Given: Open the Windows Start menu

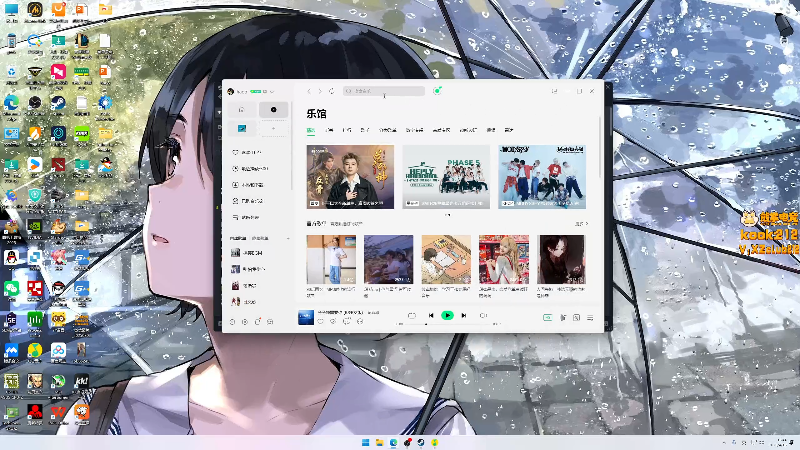Looking at the screenshot, I should [x=365, y=442].
